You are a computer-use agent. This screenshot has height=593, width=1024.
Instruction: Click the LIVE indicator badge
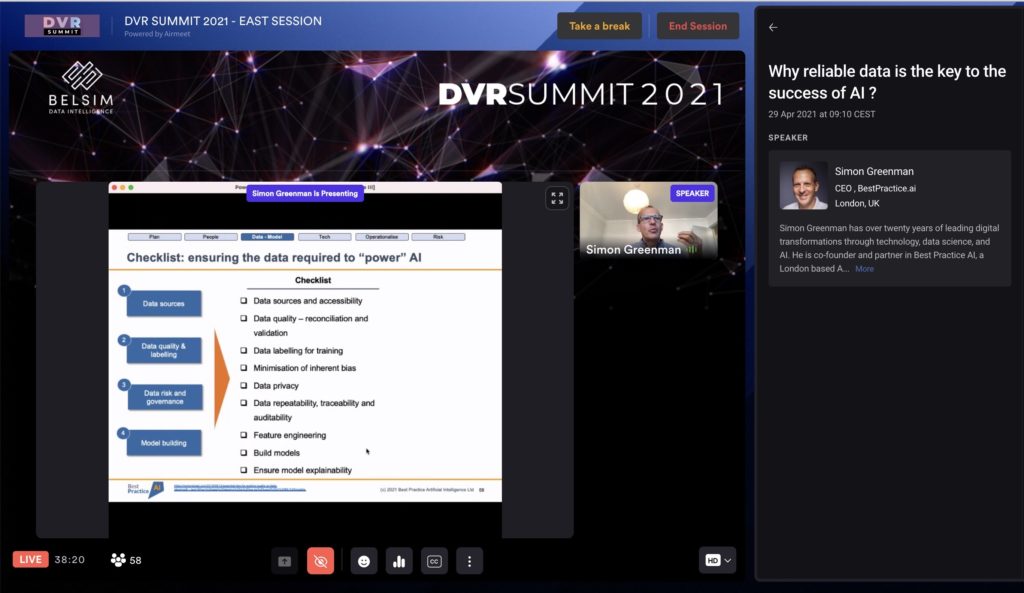[x=31, y=560]
